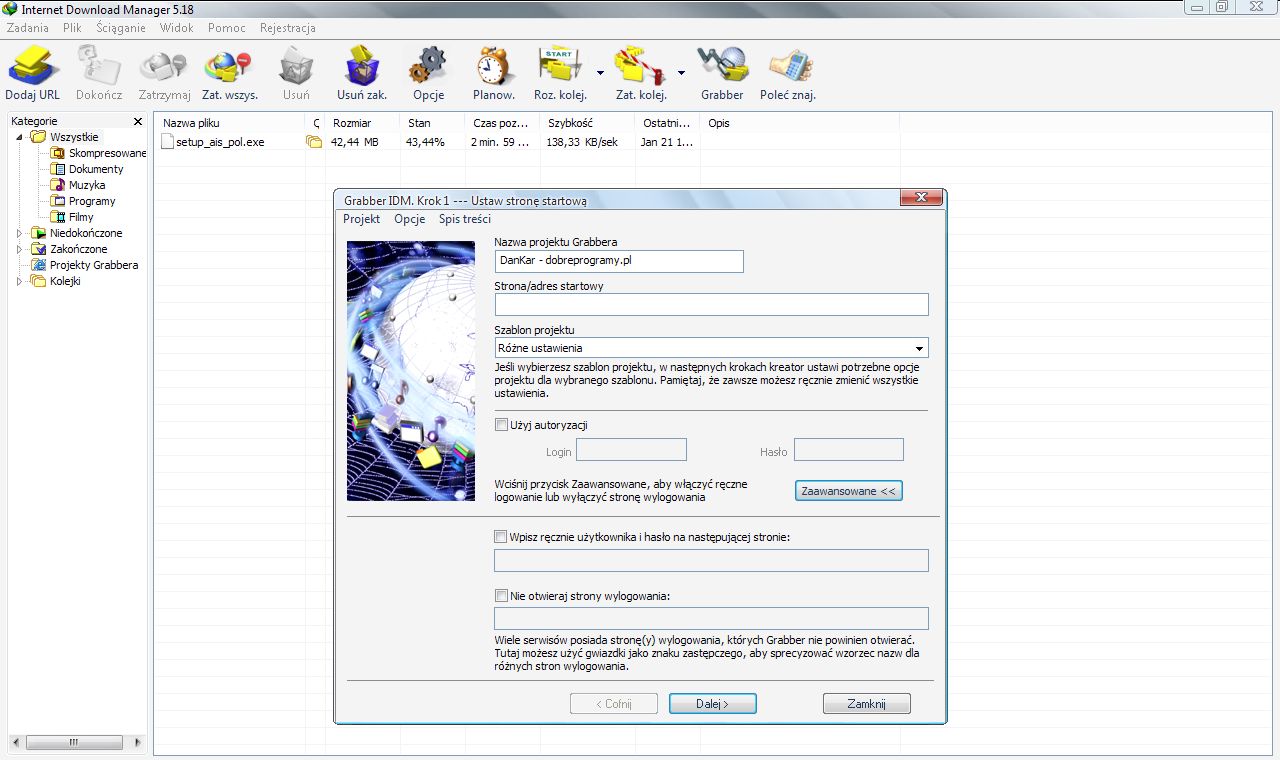Collapse the Wszystkie tree node
The height and width of the screenshot is (760, 1280).
[20, 137]
